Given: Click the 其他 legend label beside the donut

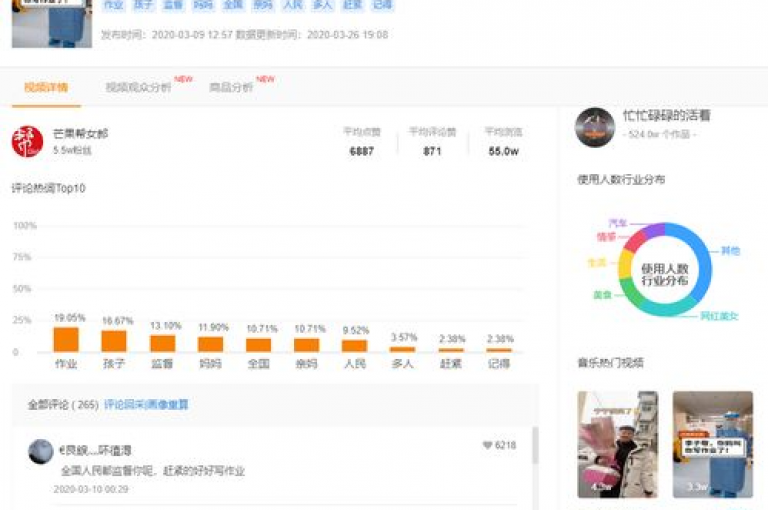Looking at the screenshot, I should tap(730, 251).
